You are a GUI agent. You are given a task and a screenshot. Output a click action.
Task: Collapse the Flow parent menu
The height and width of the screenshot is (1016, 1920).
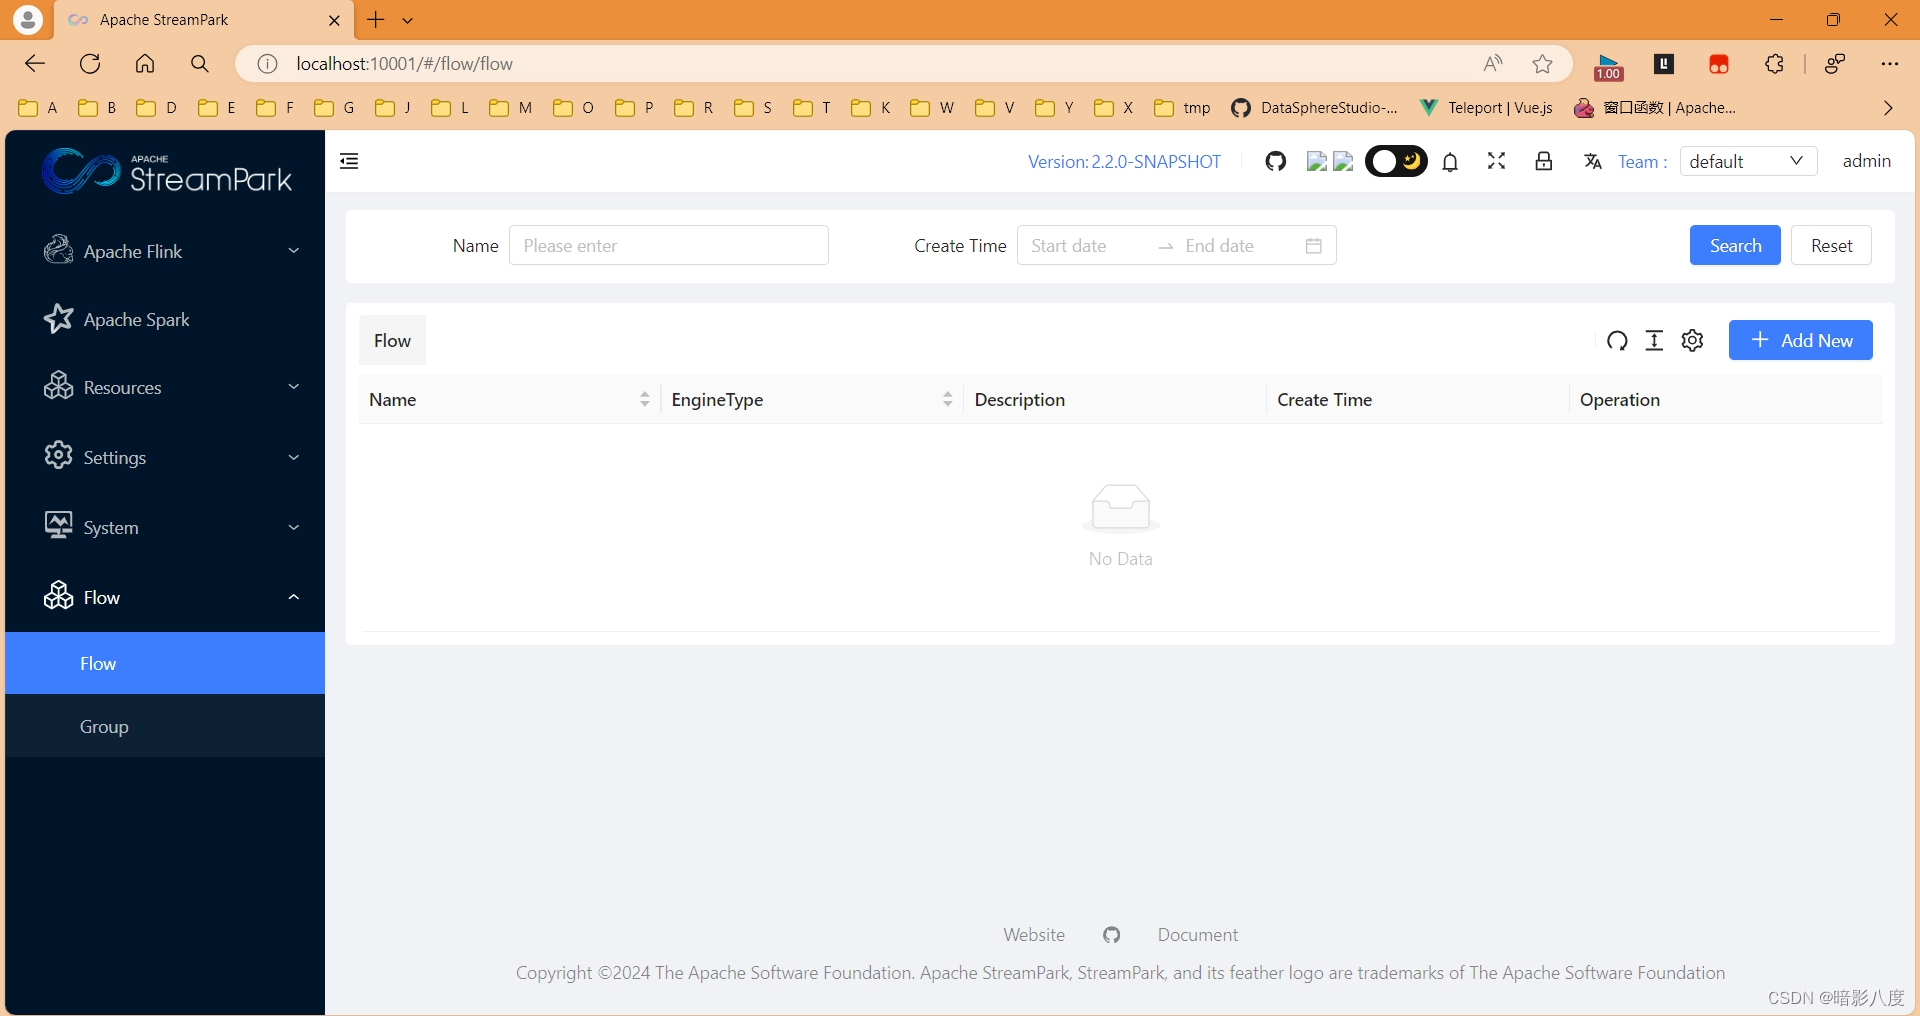[165, 598]
